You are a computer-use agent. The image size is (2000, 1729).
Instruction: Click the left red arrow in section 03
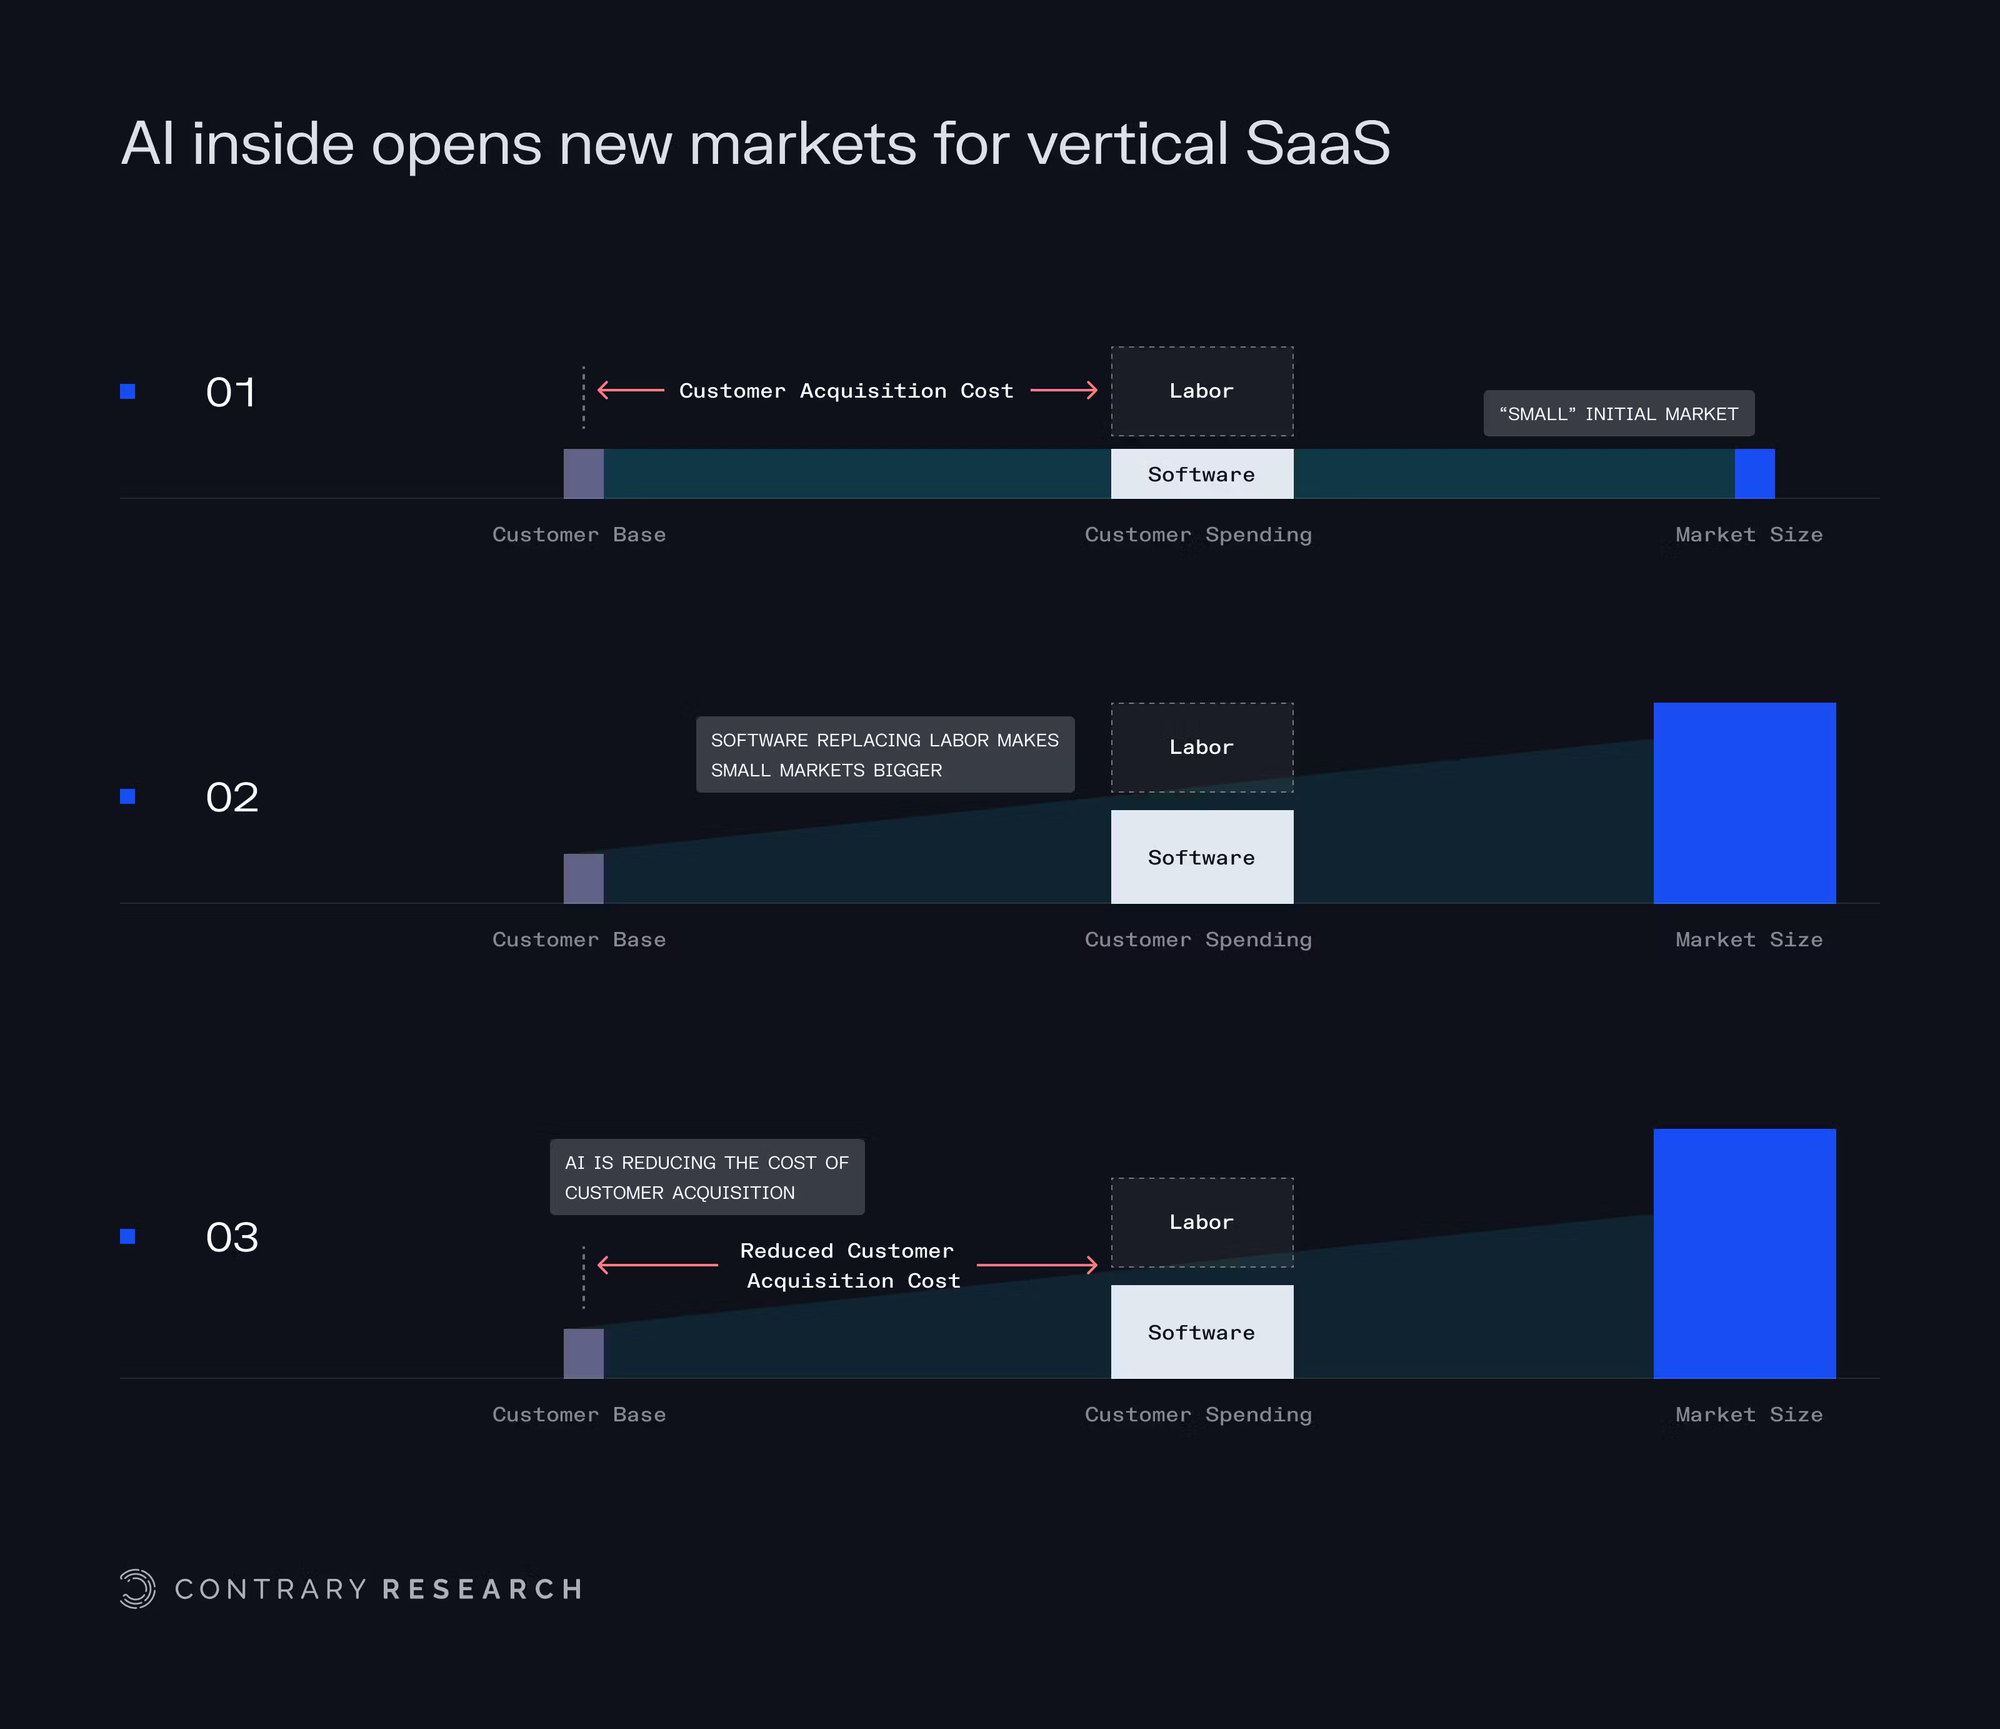click(657, 1265)
